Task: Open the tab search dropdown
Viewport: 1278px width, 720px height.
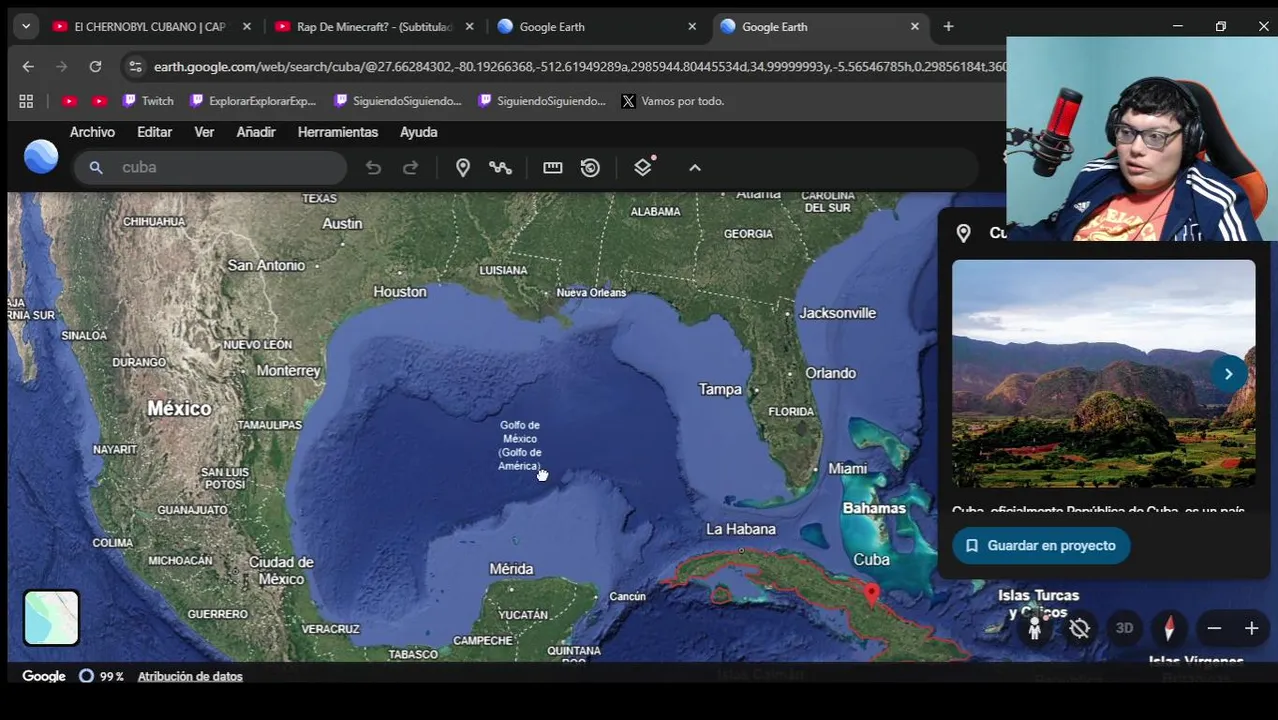Action: coord(26,27)
